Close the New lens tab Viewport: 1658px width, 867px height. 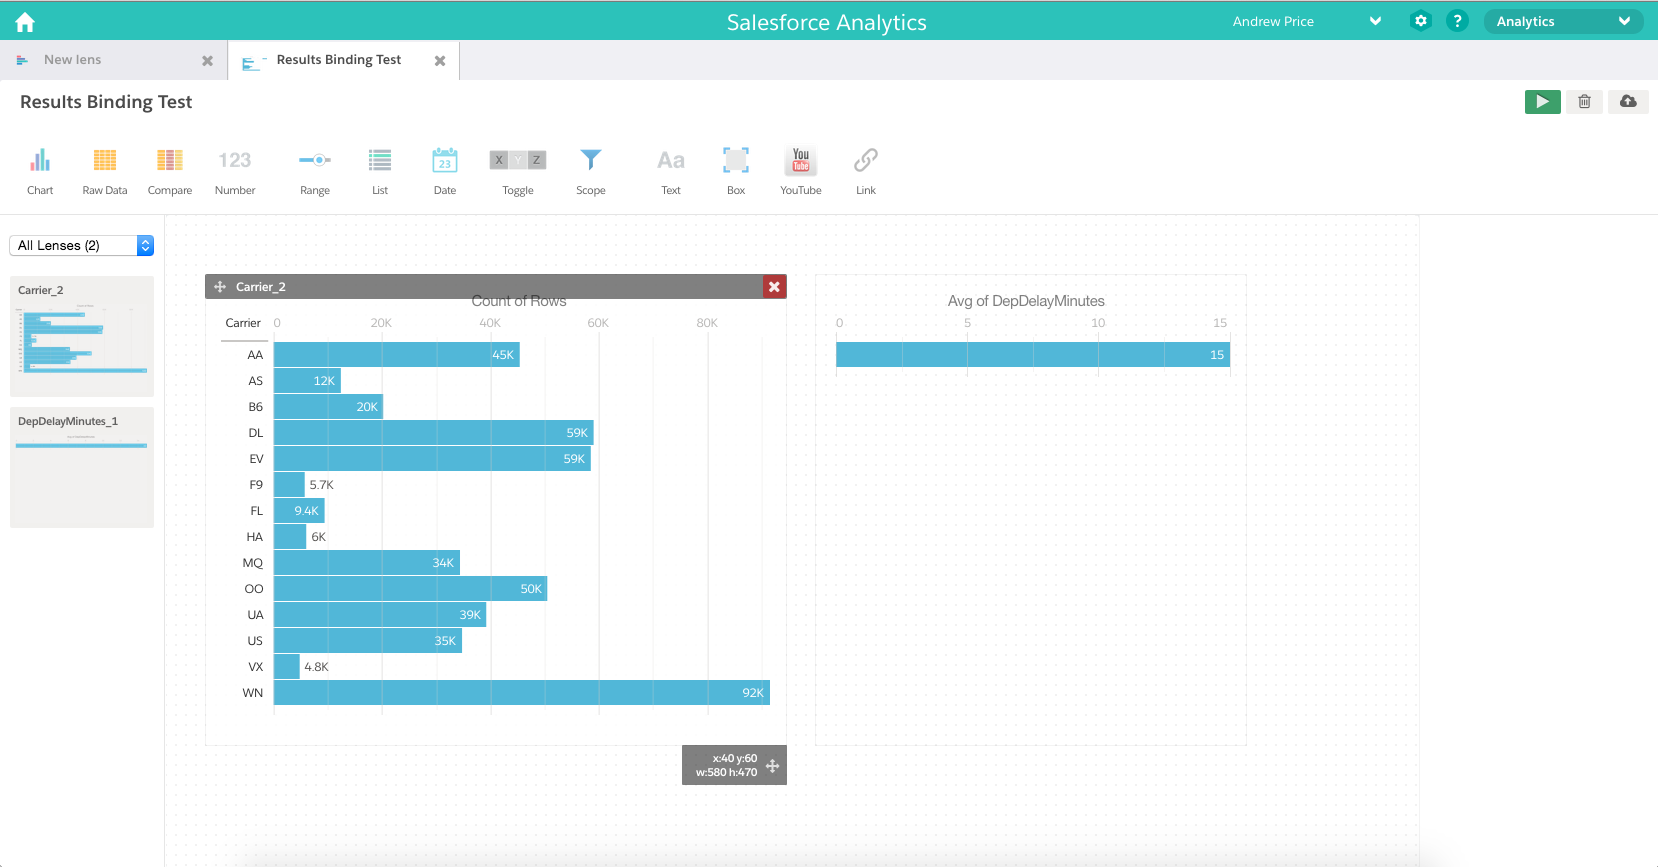coord(208,61)
